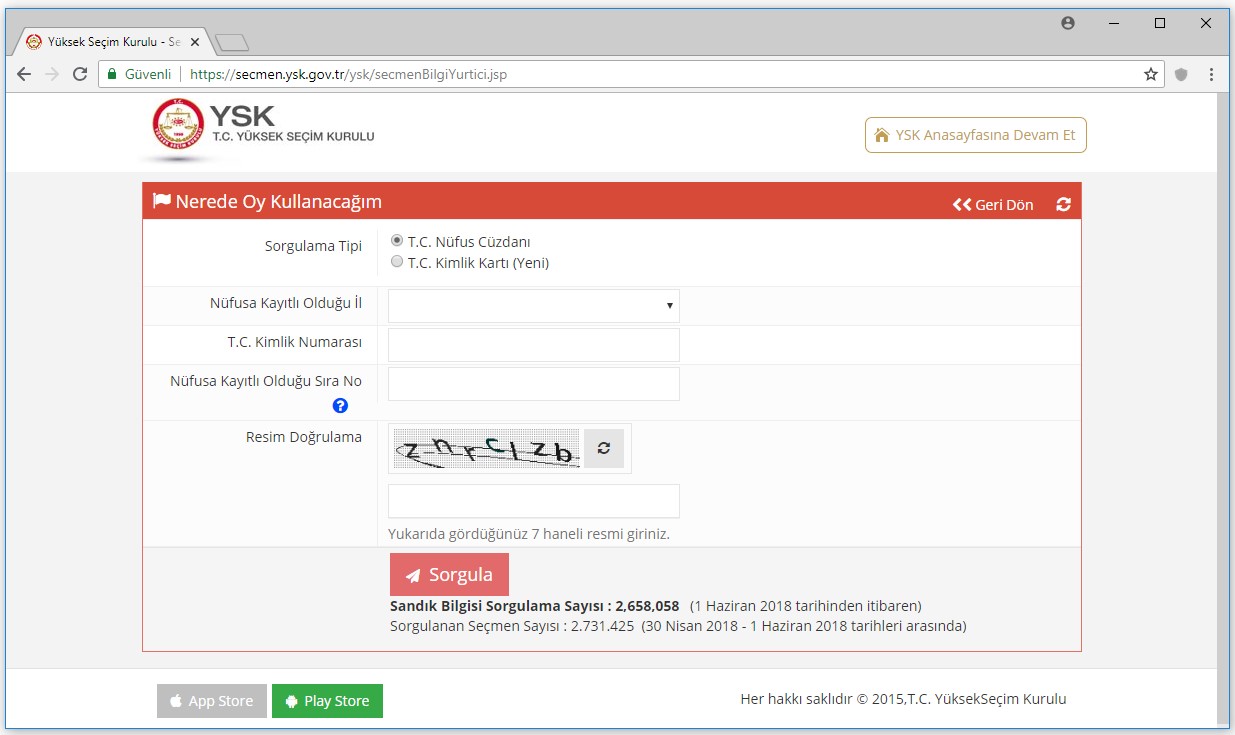Open the Chrome three-dot menu
The height and width of the screenshot is (735, 1235).
(1211, 74)
